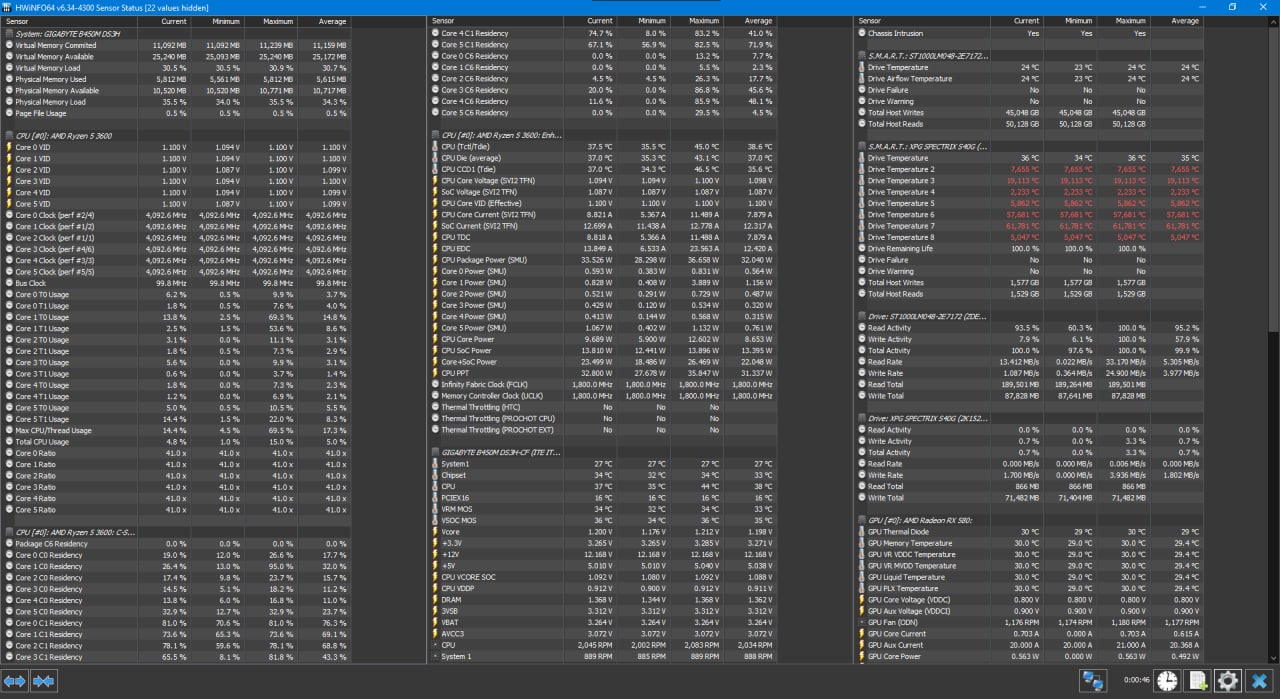Viewport: 1280px width, 699px height.
Task: Select the DRAM voltage row
Action: click(602, 600)
